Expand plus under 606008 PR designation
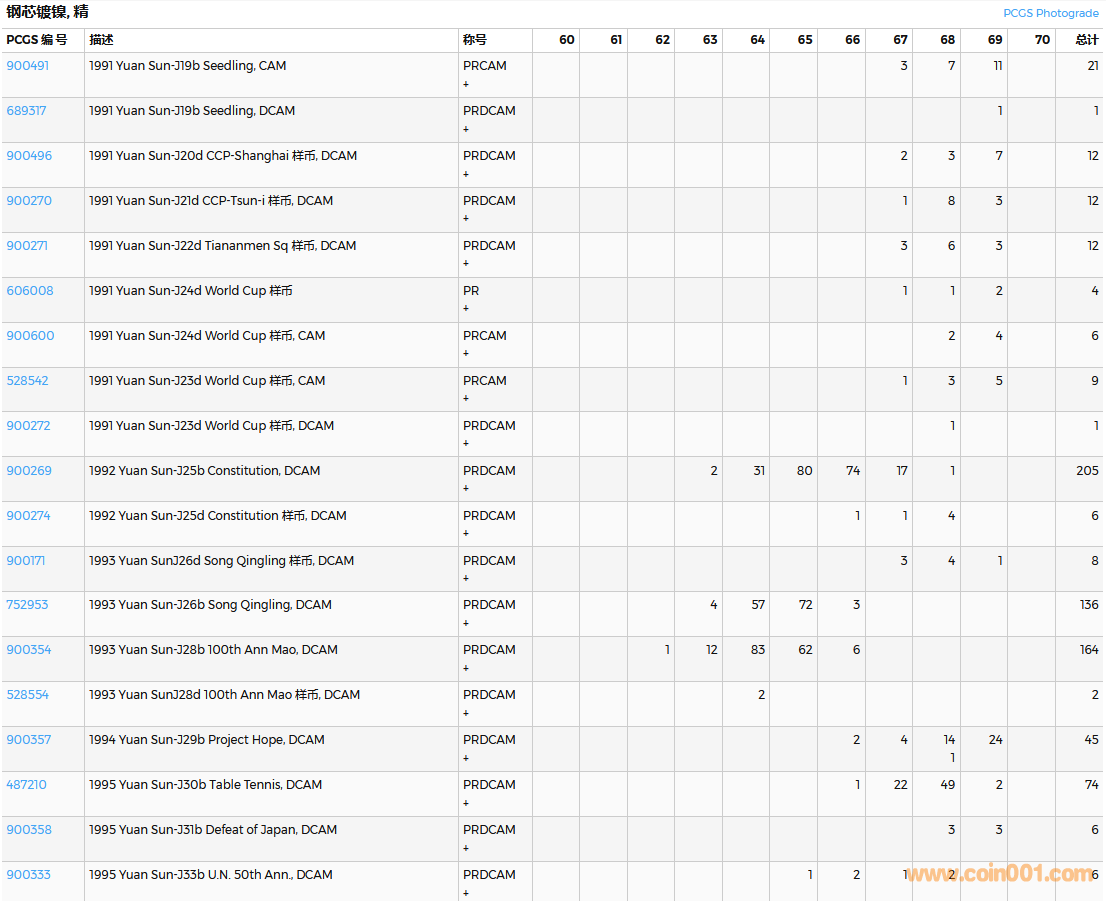 click(466, 309)
